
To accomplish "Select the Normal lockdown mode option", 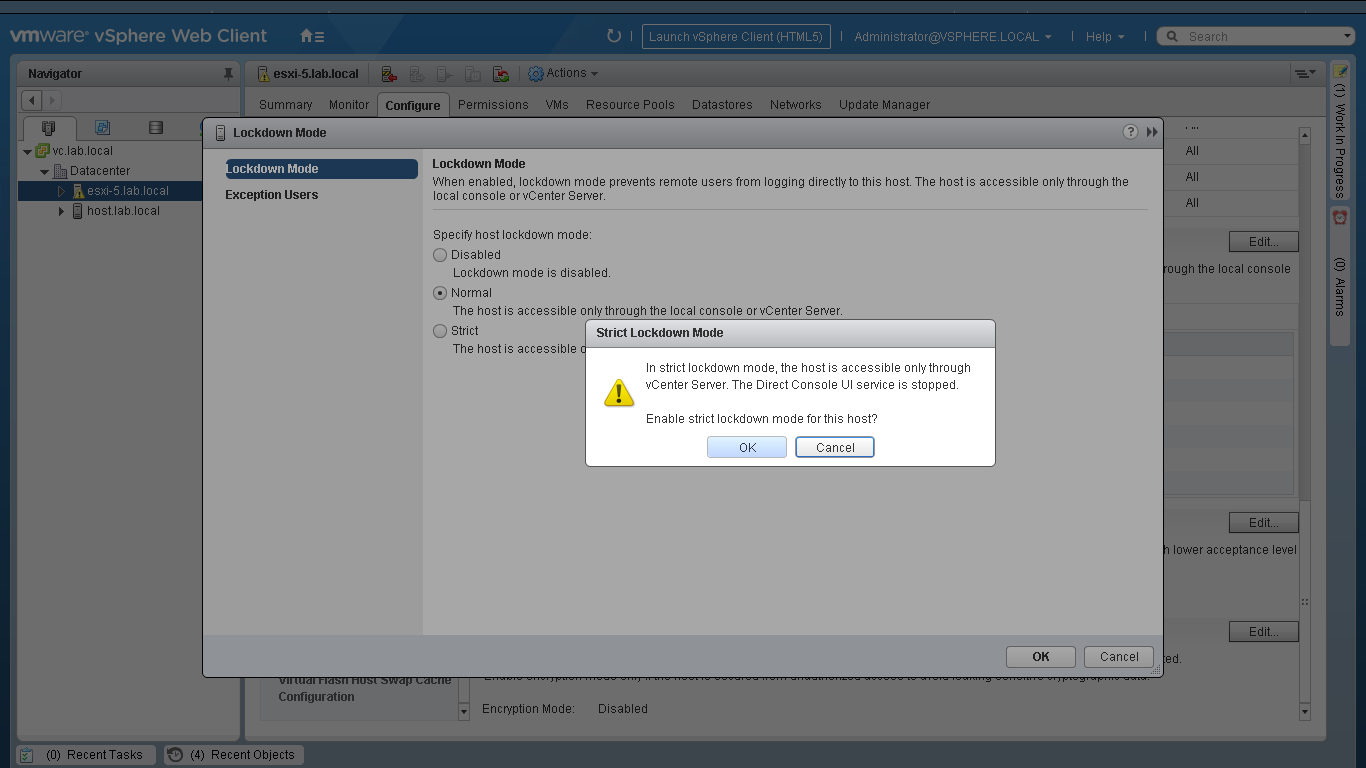I will 440,293.
